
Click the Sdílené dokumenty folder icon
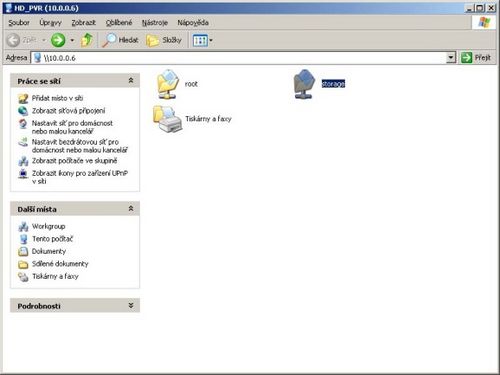(23, 264)
